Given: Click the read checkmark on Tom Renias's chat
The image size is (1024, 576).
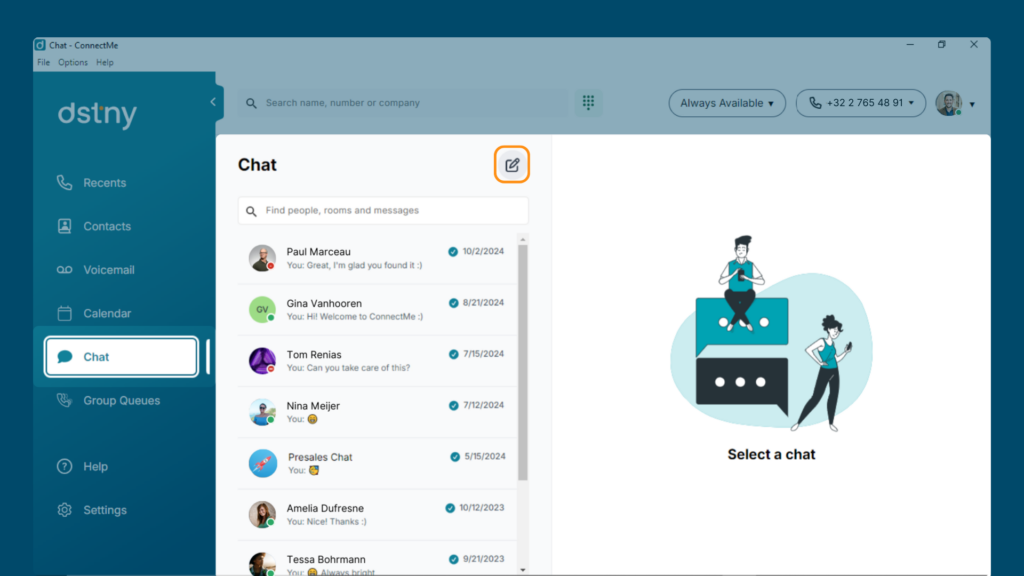Looking at the screenshot, I should pyautogui.click(x=453, y=354).
